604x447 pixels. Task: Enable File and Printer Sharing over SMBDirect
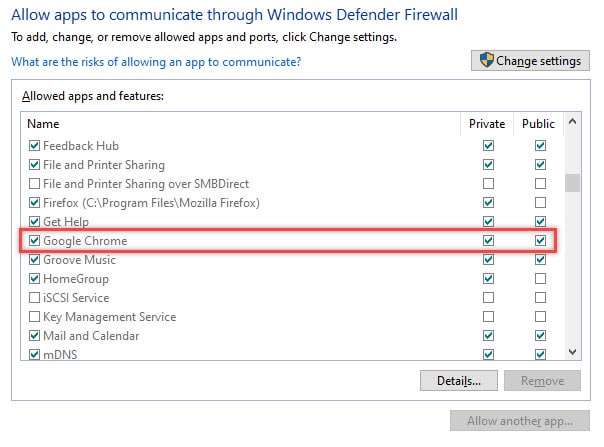[34, 184]
